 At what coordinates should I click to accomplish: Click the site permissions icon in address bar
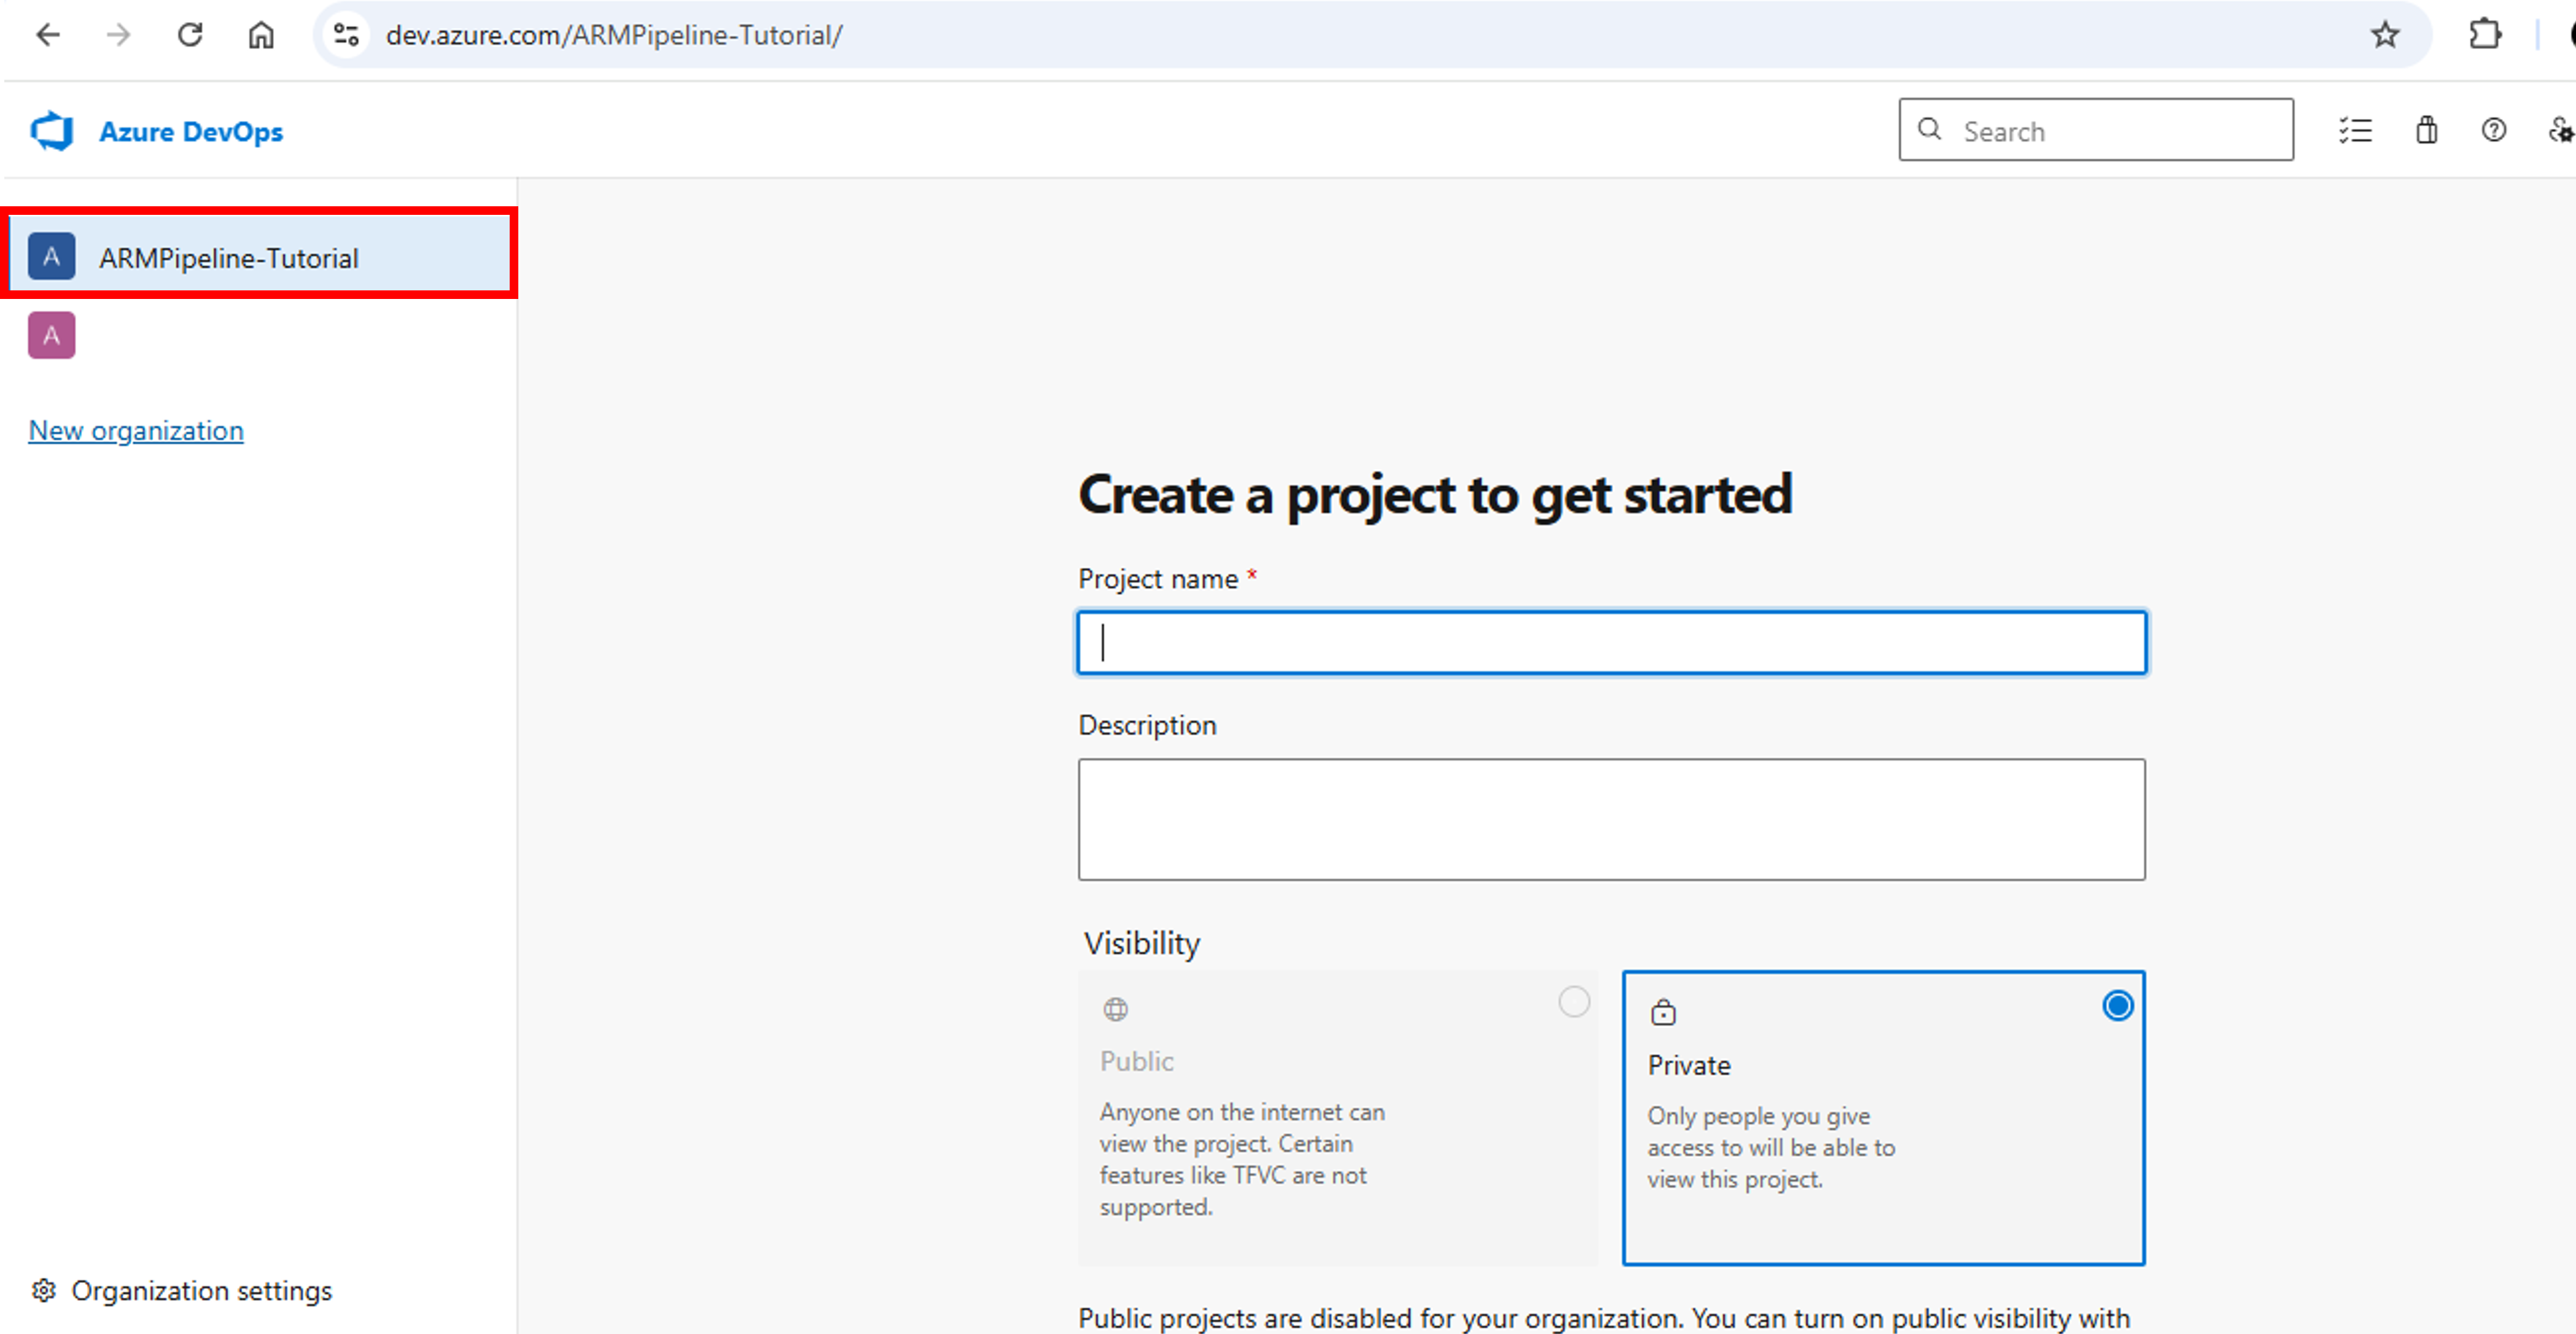click(346, 34)
